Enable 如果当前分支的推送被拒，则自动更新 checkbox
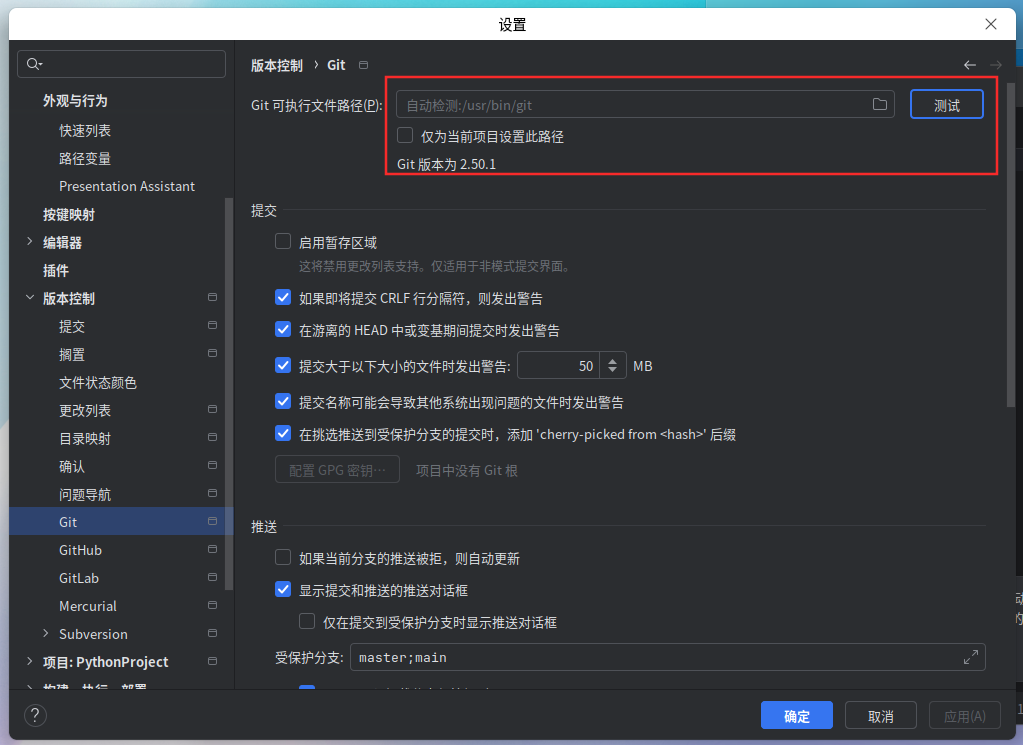1023x745 pixels. click(282, 557)
